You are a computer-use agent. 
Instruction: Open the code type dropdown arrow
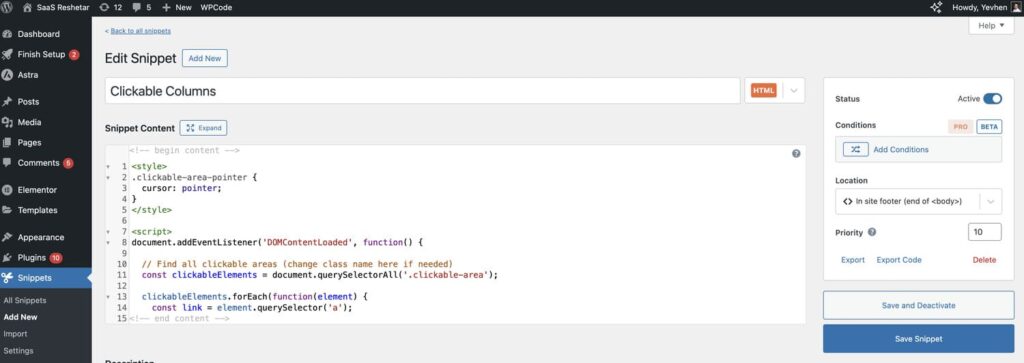pos(794,91)
